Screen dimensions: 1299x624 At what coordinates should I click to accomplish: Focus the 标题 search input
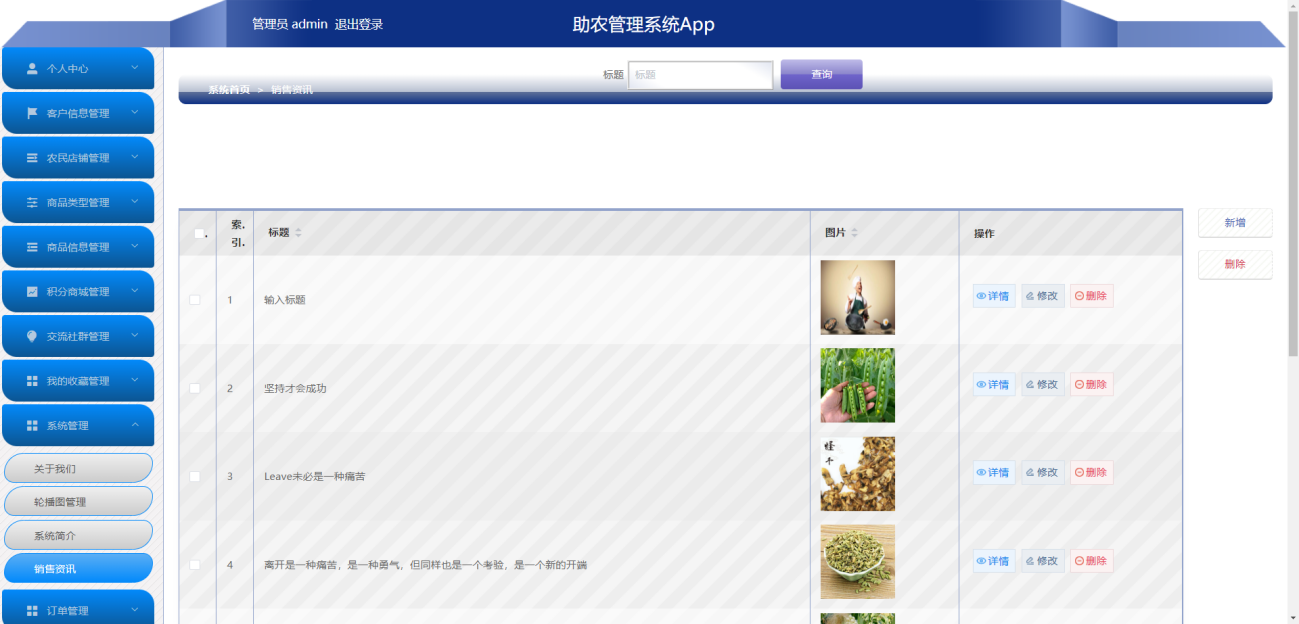point(700,75)
